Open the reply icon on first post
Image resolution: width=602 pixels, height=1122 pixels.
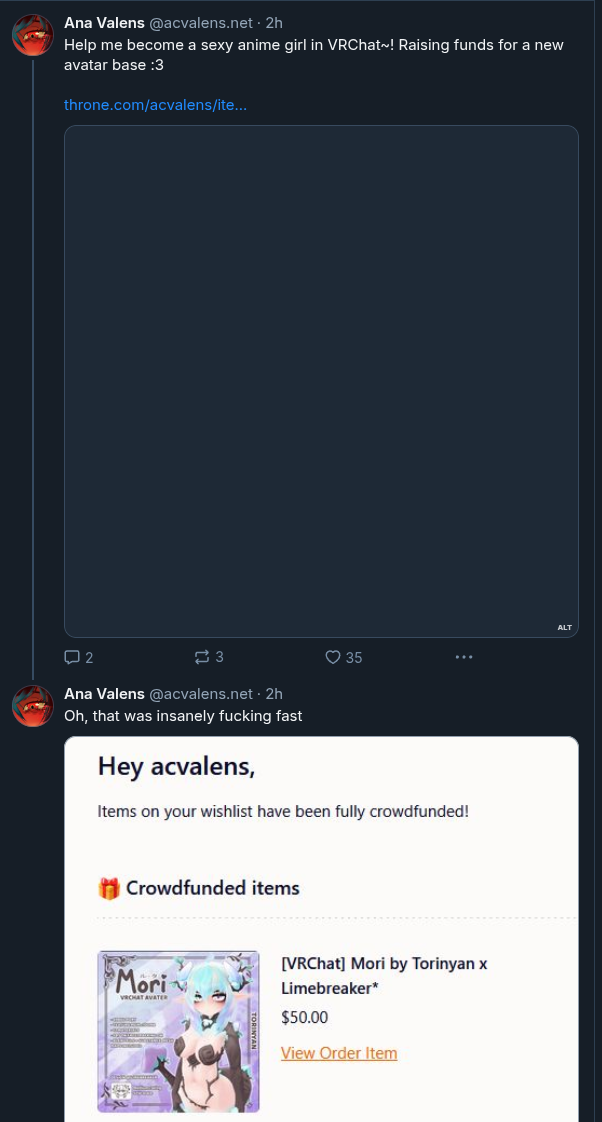point(72,657)
